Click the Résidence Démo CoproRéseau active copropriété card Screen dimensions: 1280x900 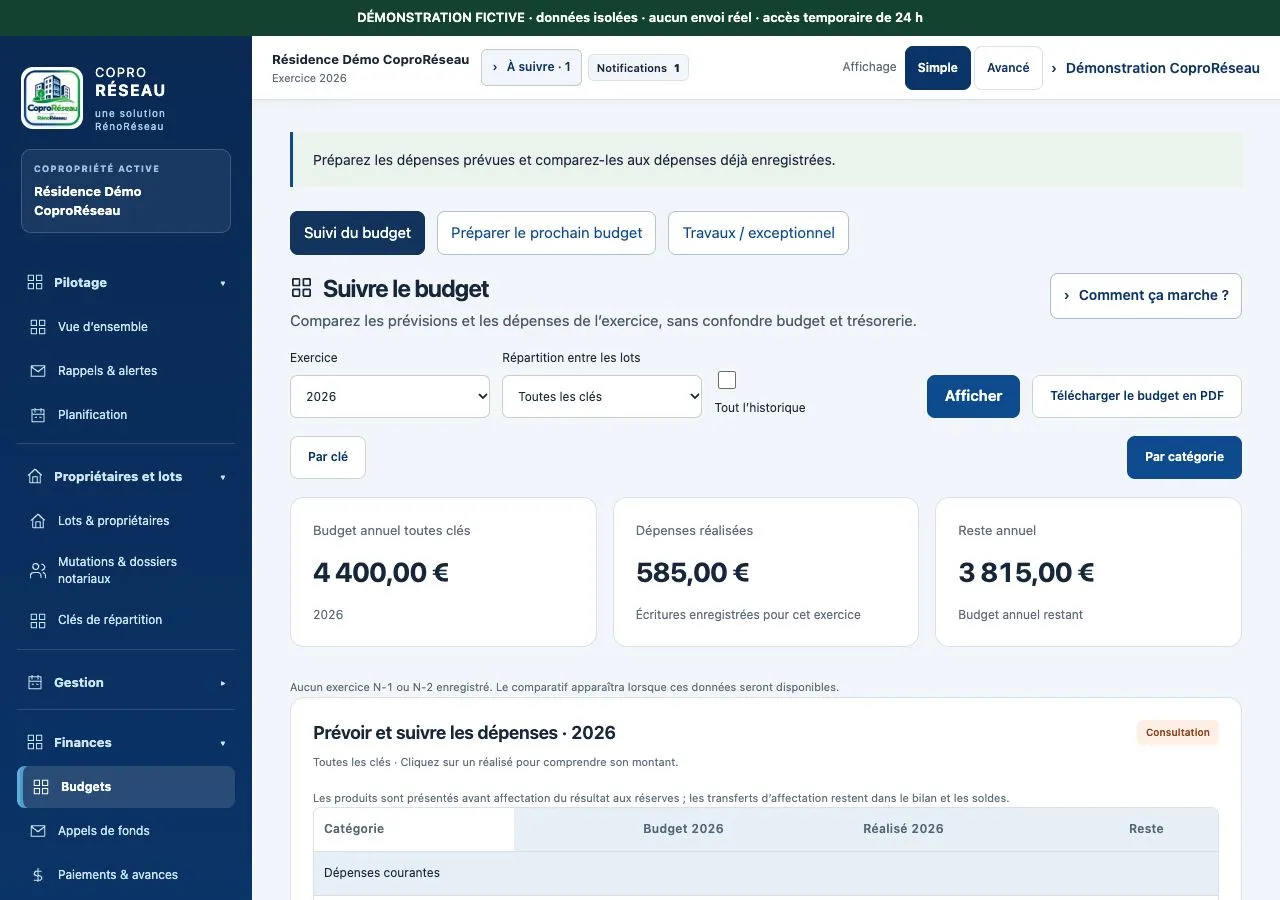coord(126,191)
